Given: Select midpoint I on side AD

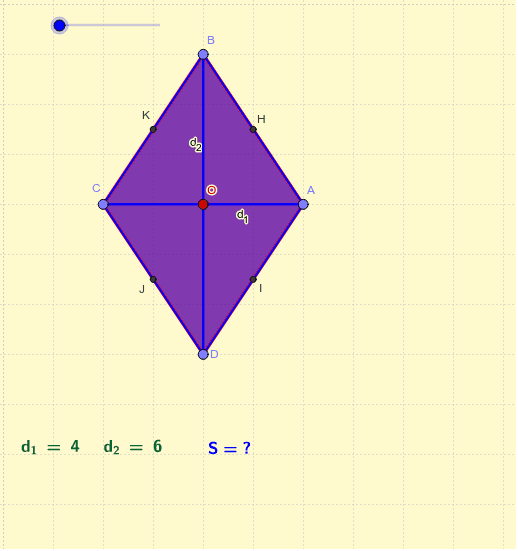Looking at the screenshot, I should click(254, 280).
